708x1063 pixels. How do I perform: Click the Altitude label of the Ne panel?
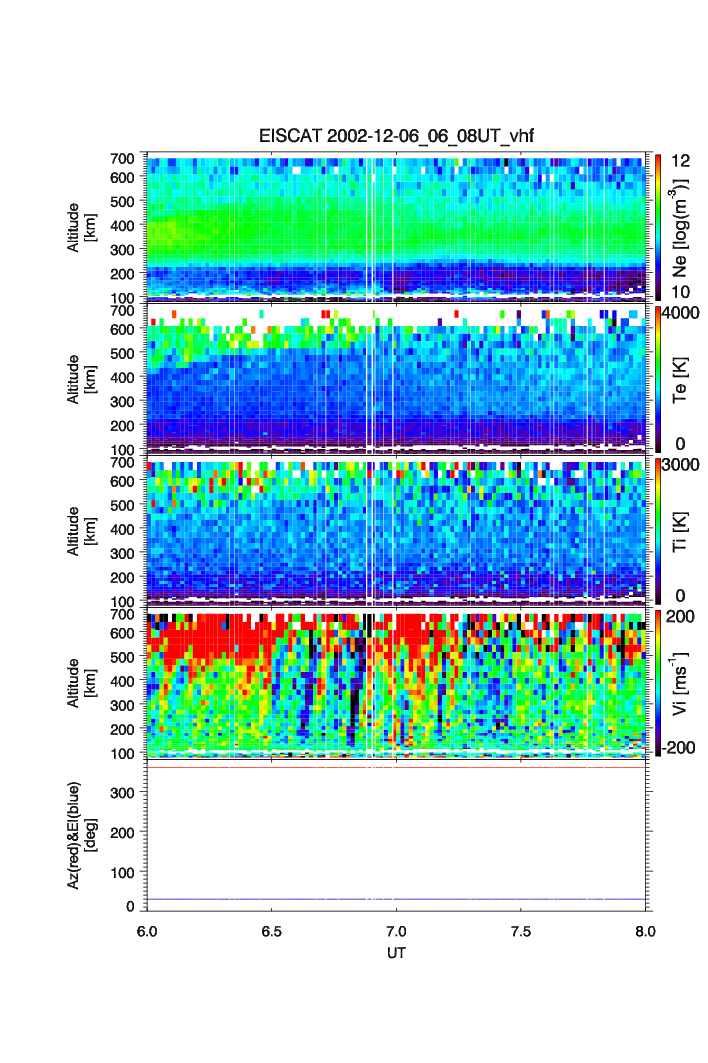(x=80, y=226)
